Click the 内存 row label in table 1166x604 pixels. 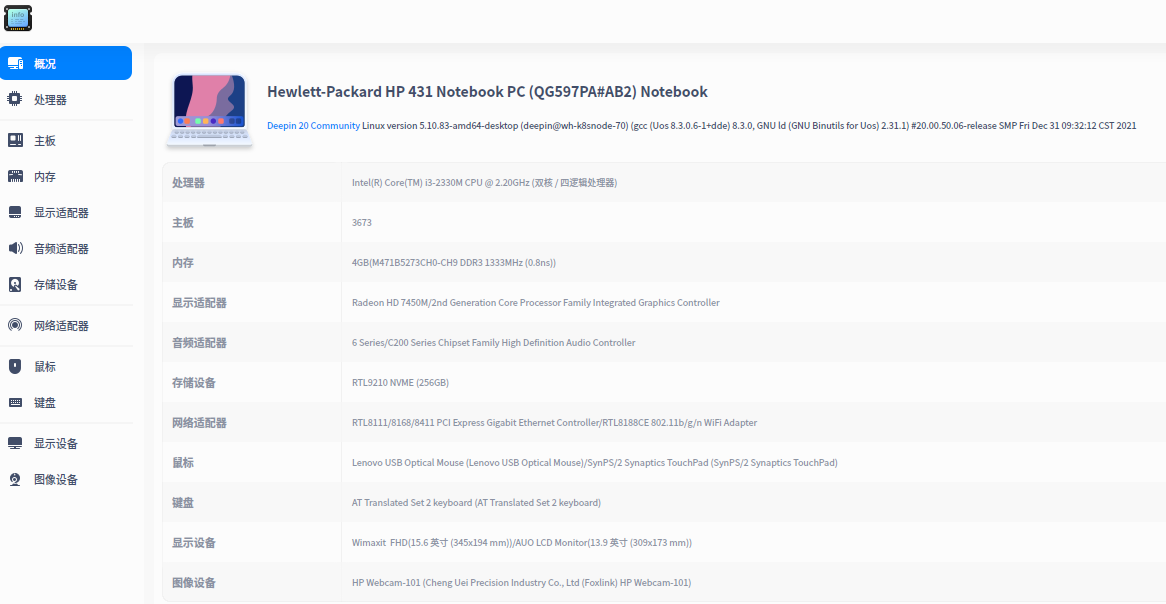click(x=183, y=263)
